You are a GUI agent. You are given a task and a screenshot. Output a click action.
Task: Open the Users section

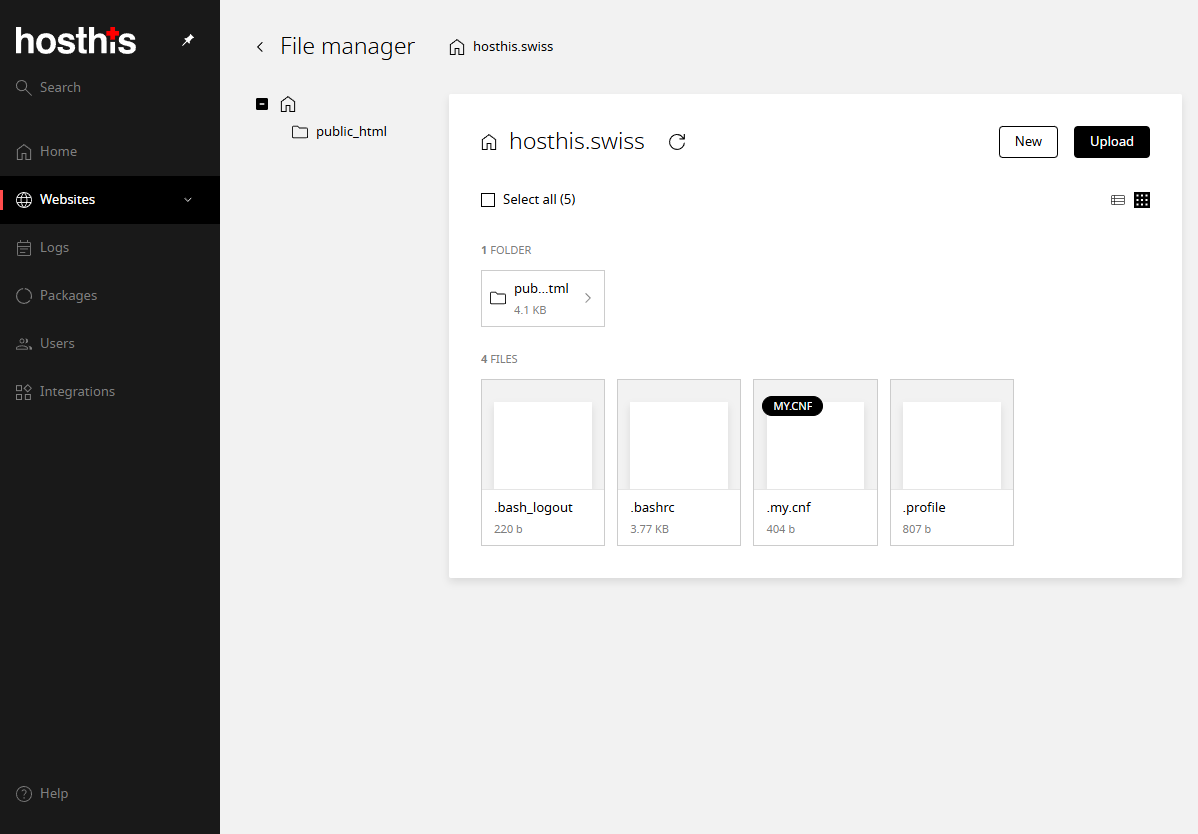pyautogui.click(x=57, y=343)
